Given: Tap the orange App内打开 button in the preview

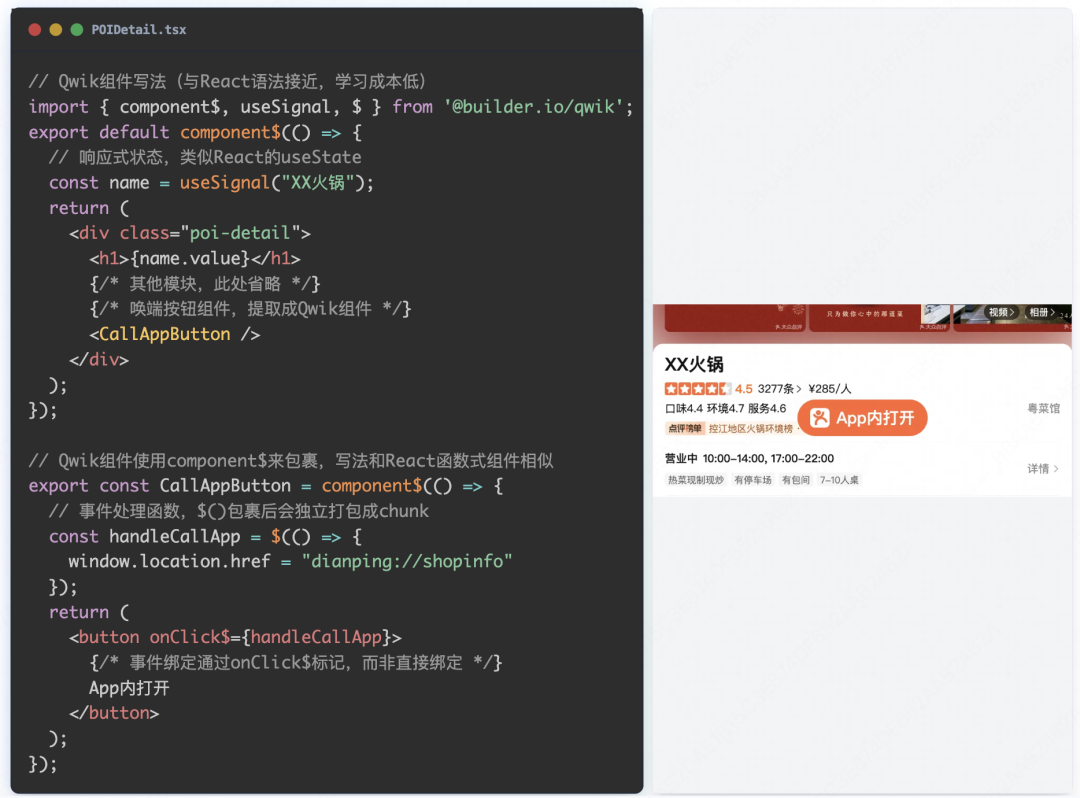Looking at the screenshot, I should (x=862, y=418).
